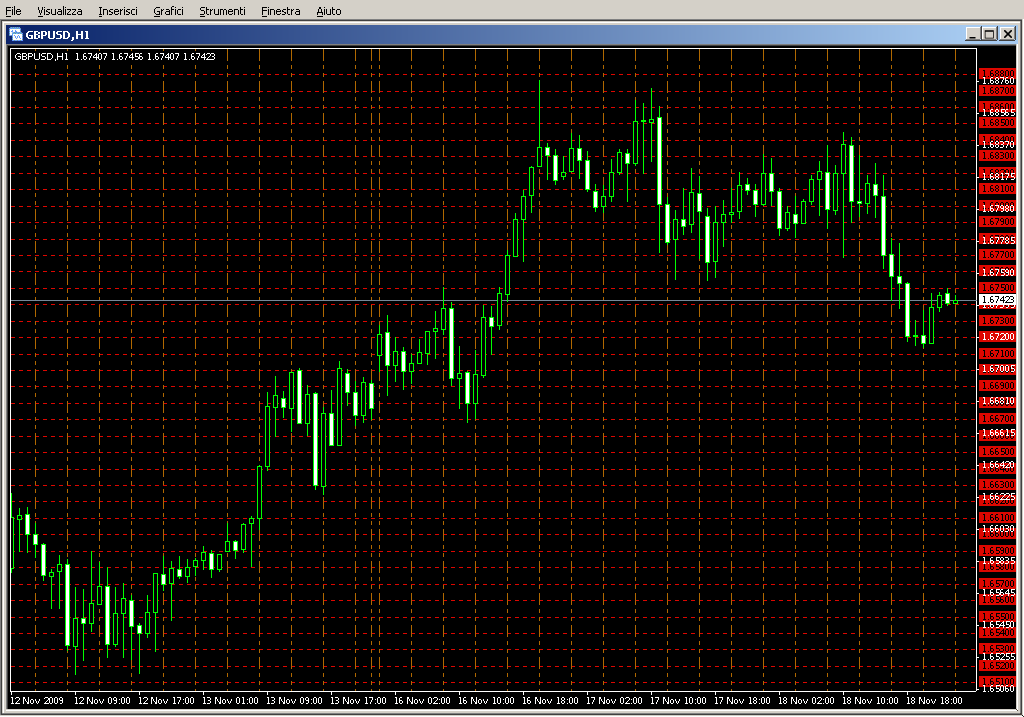Click the '17 Nov 10:00' time label
This screenshot has height=717, width=1024.
click(x=678, y=700)
